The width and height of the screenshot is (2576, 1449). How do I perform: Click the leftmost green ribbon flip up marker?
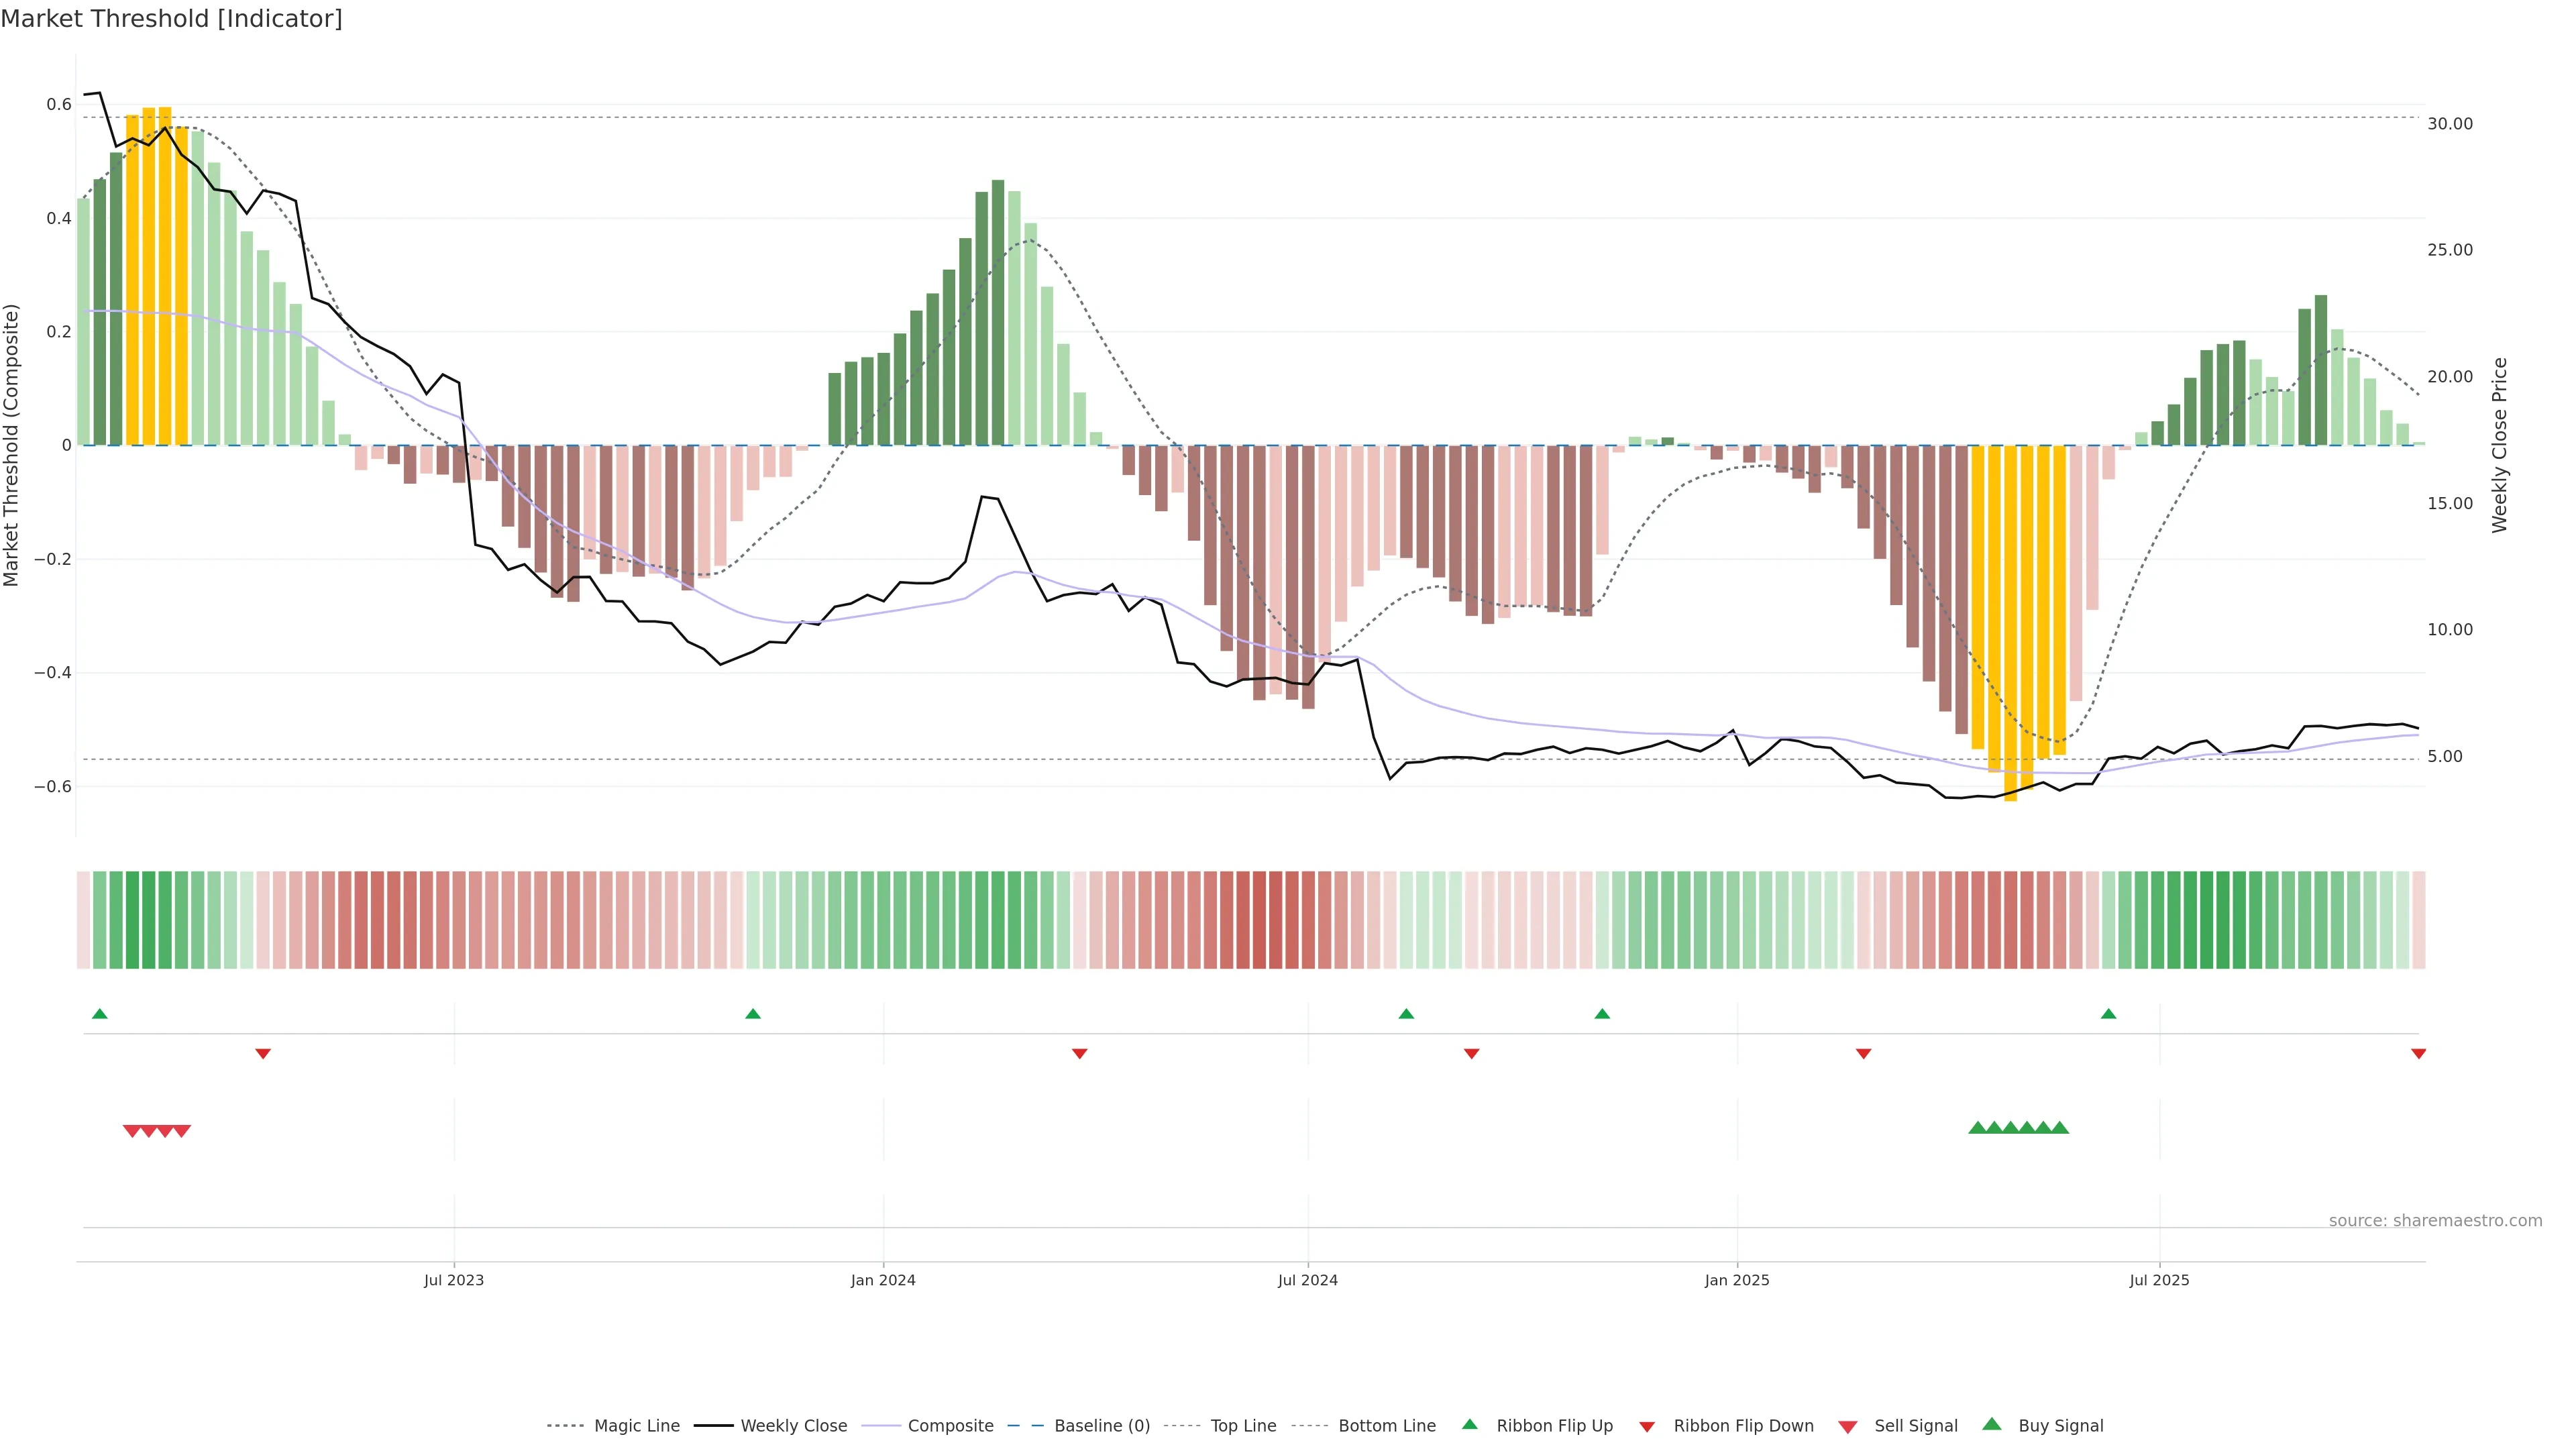[x=99, y=1014]
